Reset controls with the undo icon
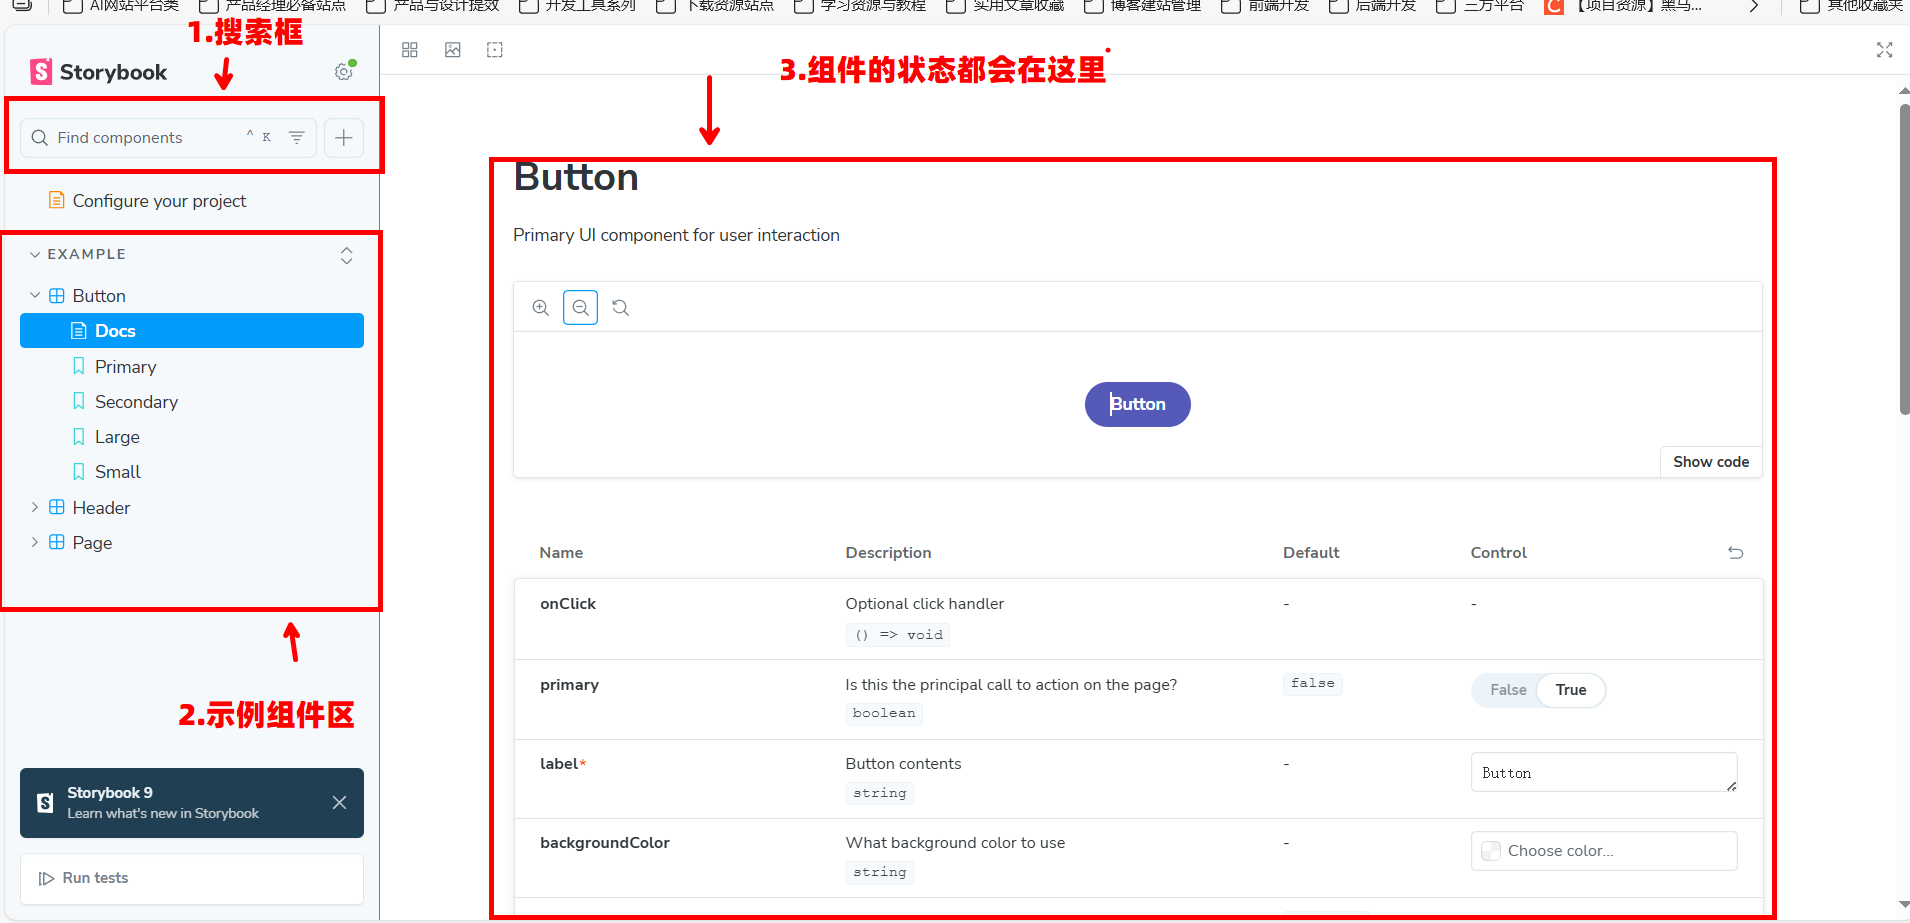Image resolution: width=1910 pixels, height=923 pixels. pos(1735,553)
